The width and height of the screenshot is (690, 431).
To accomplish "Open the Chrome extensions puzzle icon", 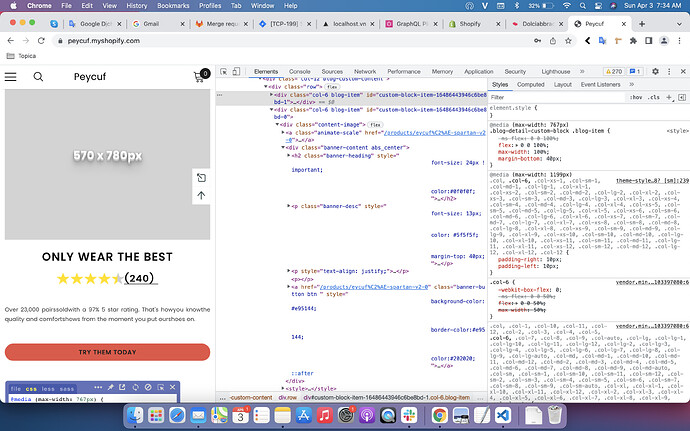I will (633, 41).
